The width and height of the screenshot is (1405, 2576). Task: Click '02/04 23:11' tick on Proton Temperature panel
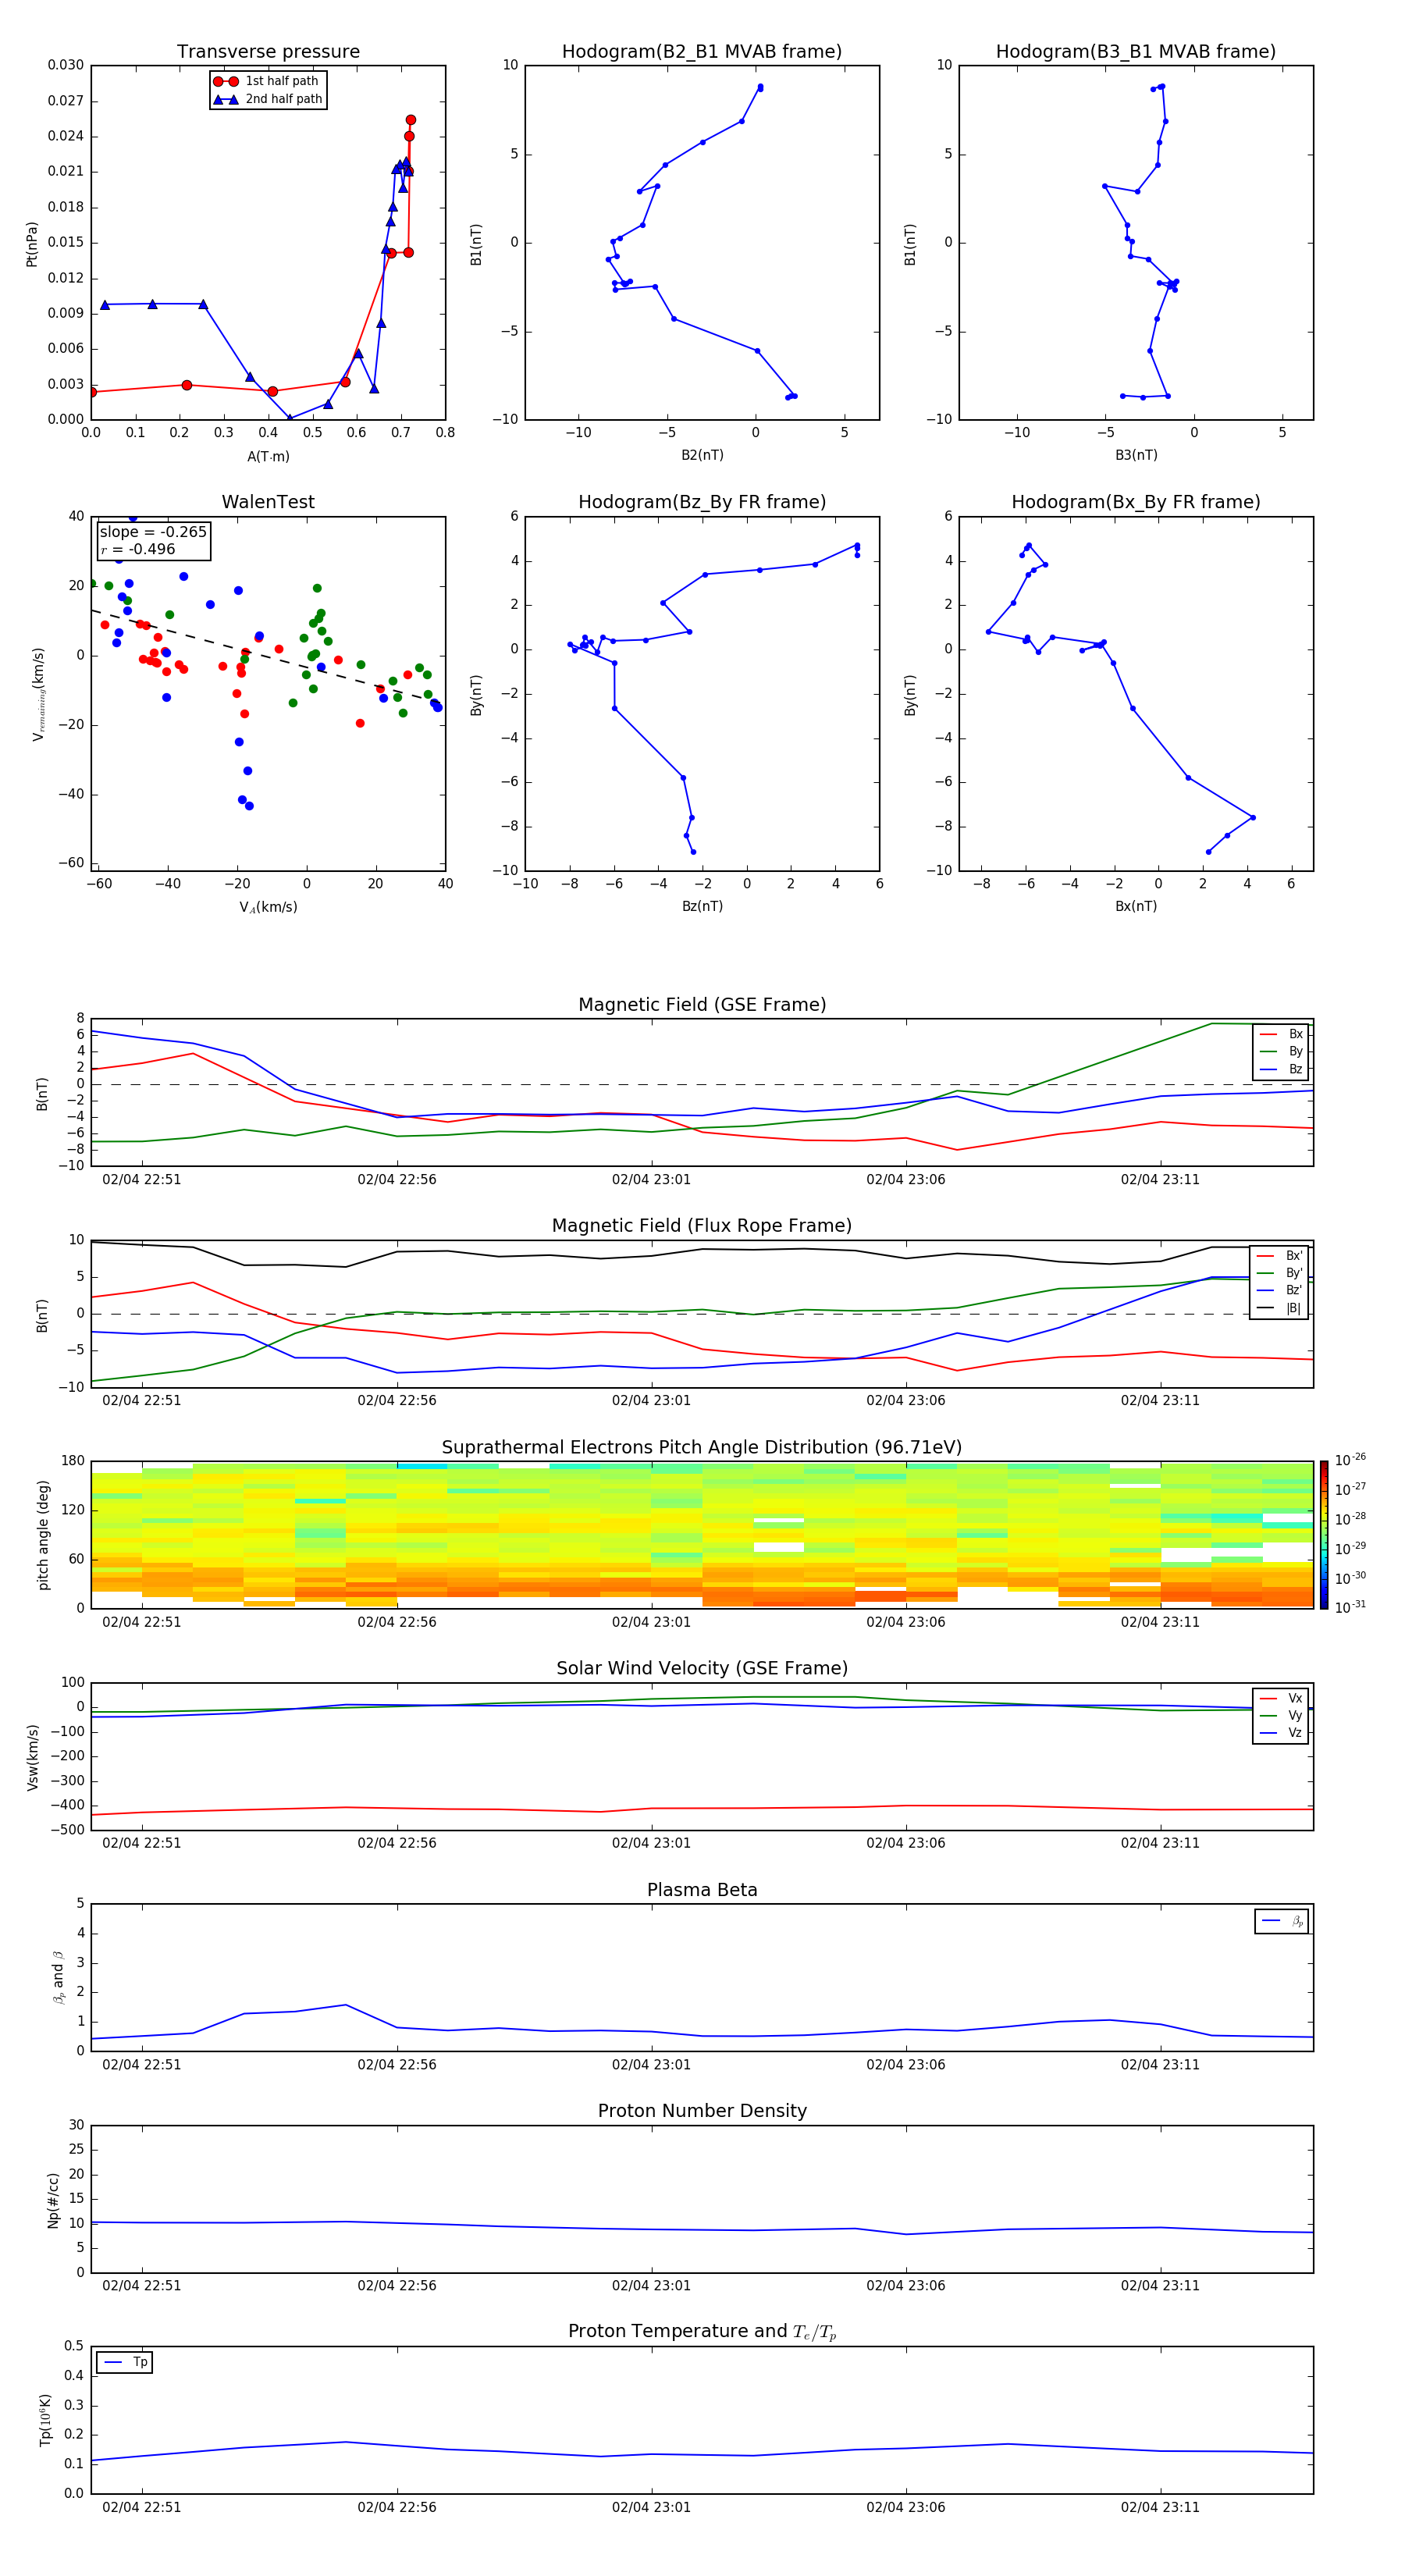(x=1160, y=2507)
